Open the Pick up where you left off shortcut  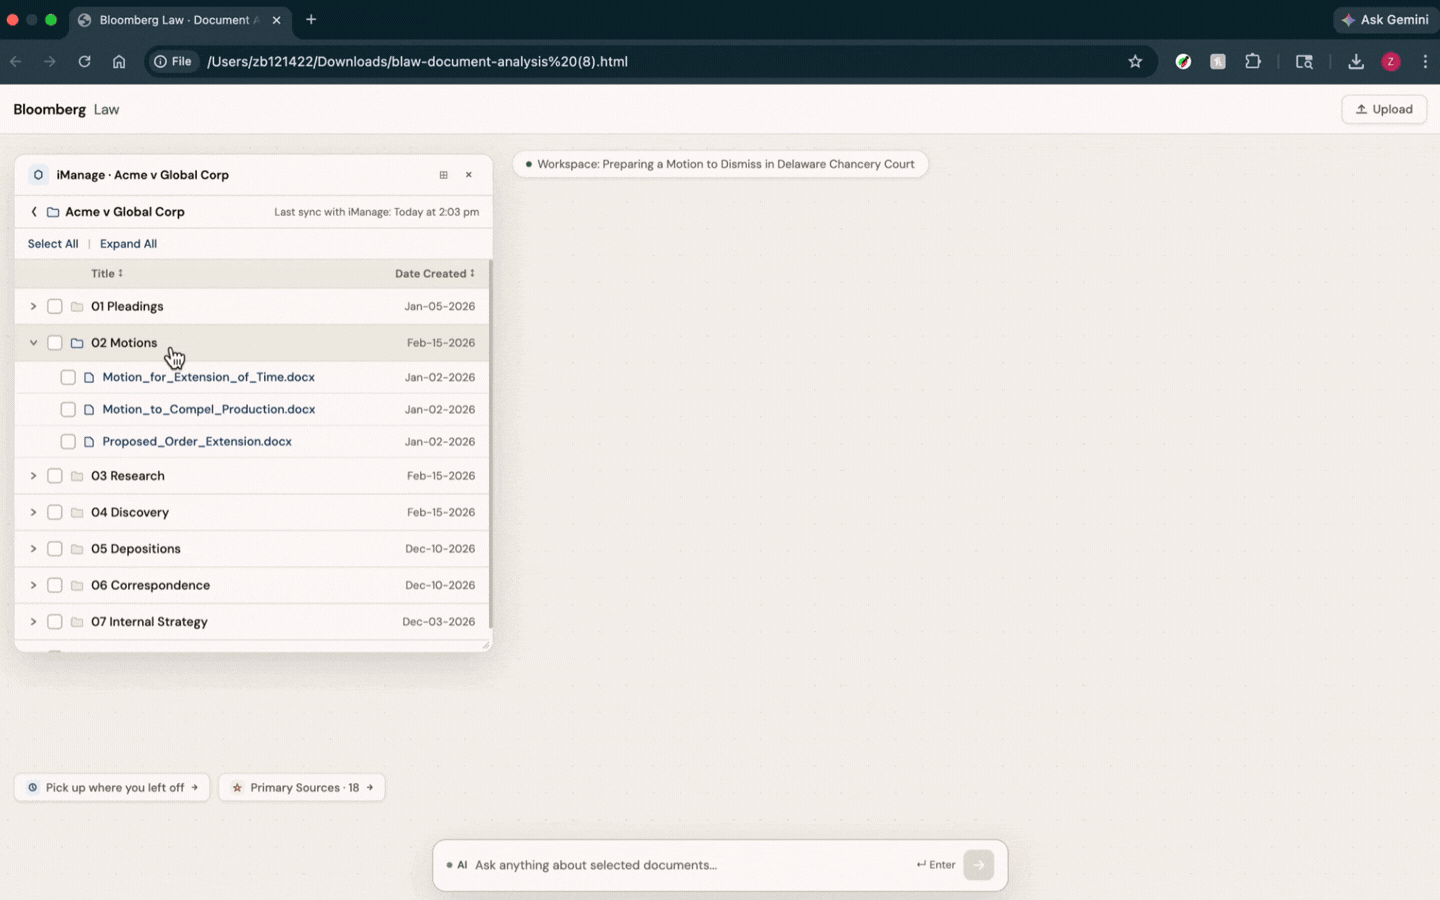tap(111, 787)
